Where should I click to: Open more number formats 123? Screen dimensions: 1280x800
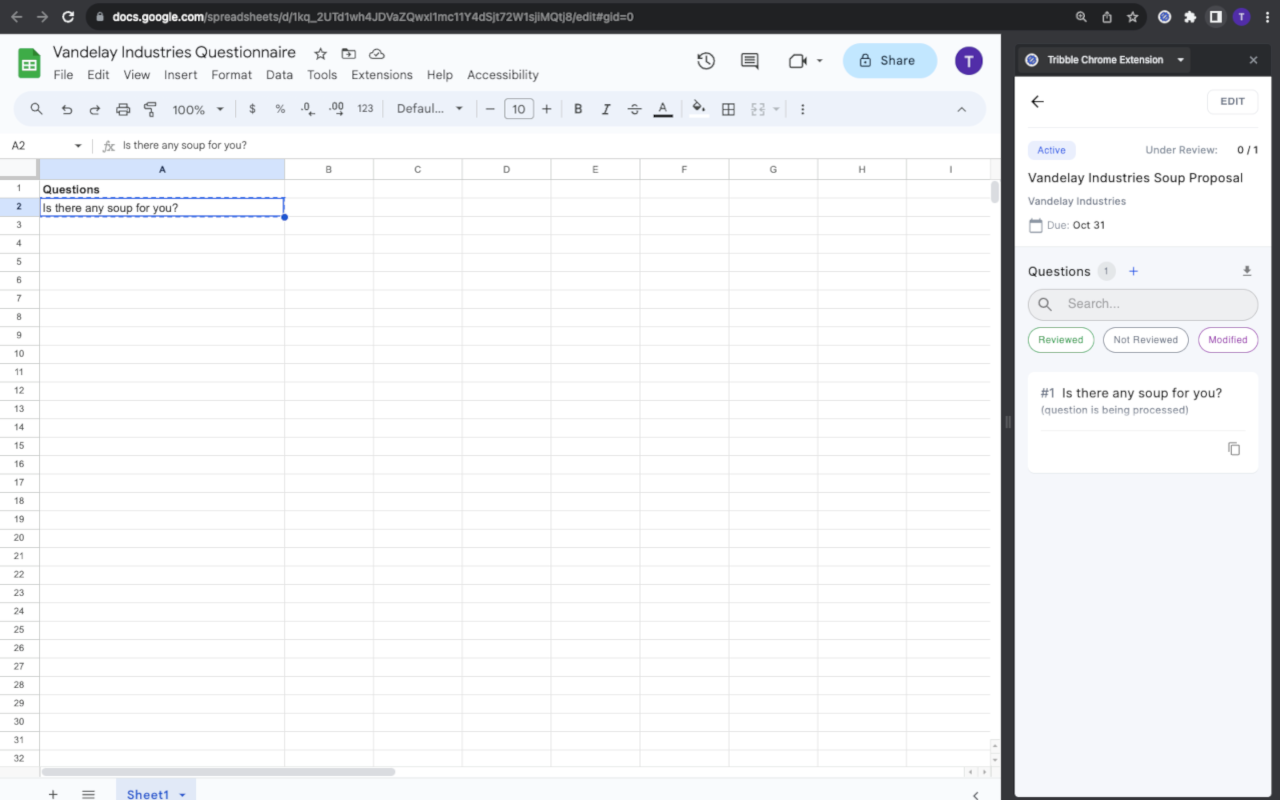[365, 109]
